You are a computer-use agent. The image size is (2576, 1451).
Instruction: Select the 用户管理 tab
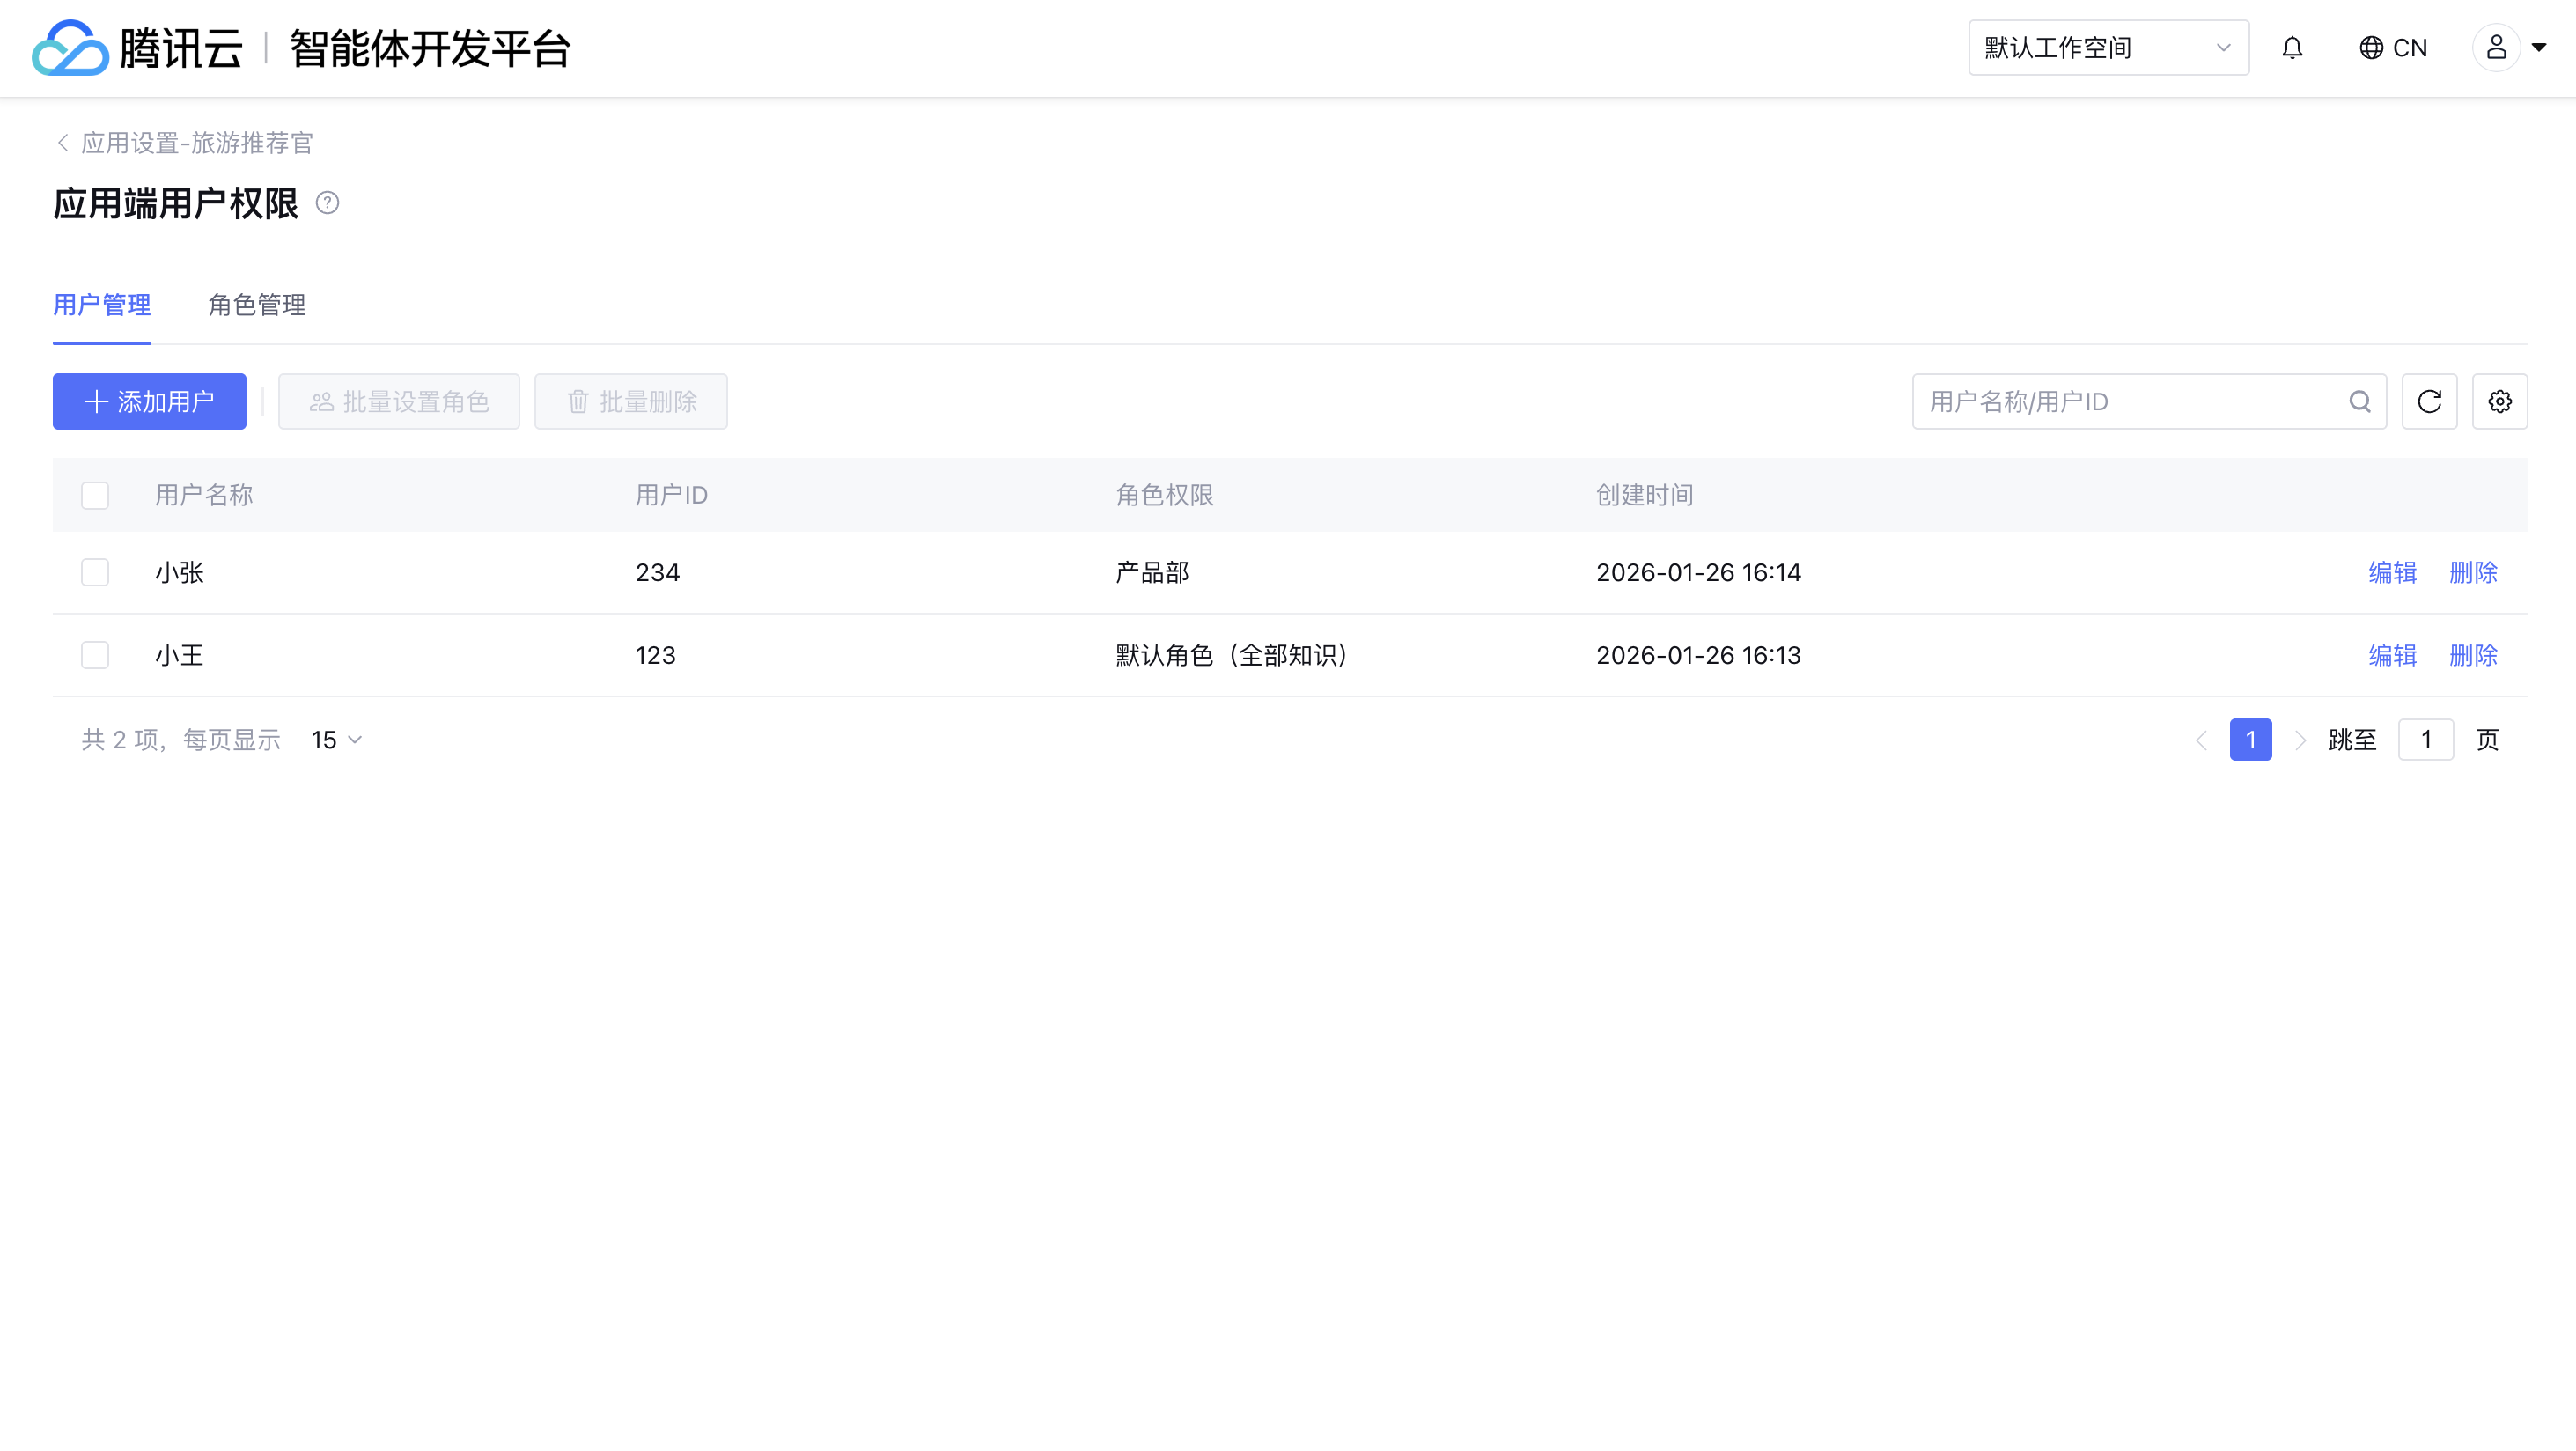[102, 305]
